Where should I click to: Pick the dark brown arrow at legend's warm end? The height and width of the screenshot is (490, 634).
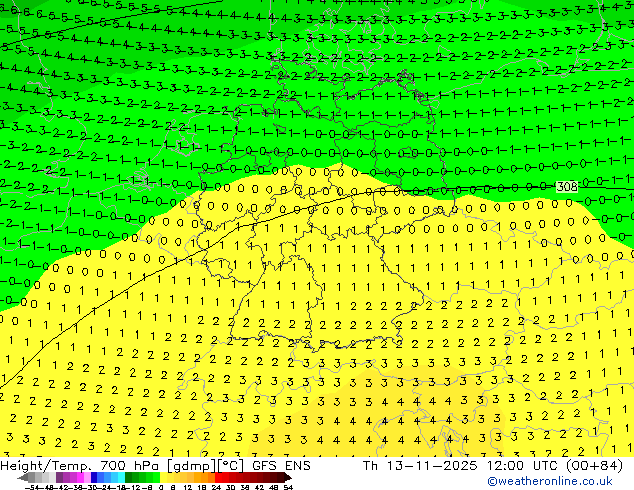(288, 477)
